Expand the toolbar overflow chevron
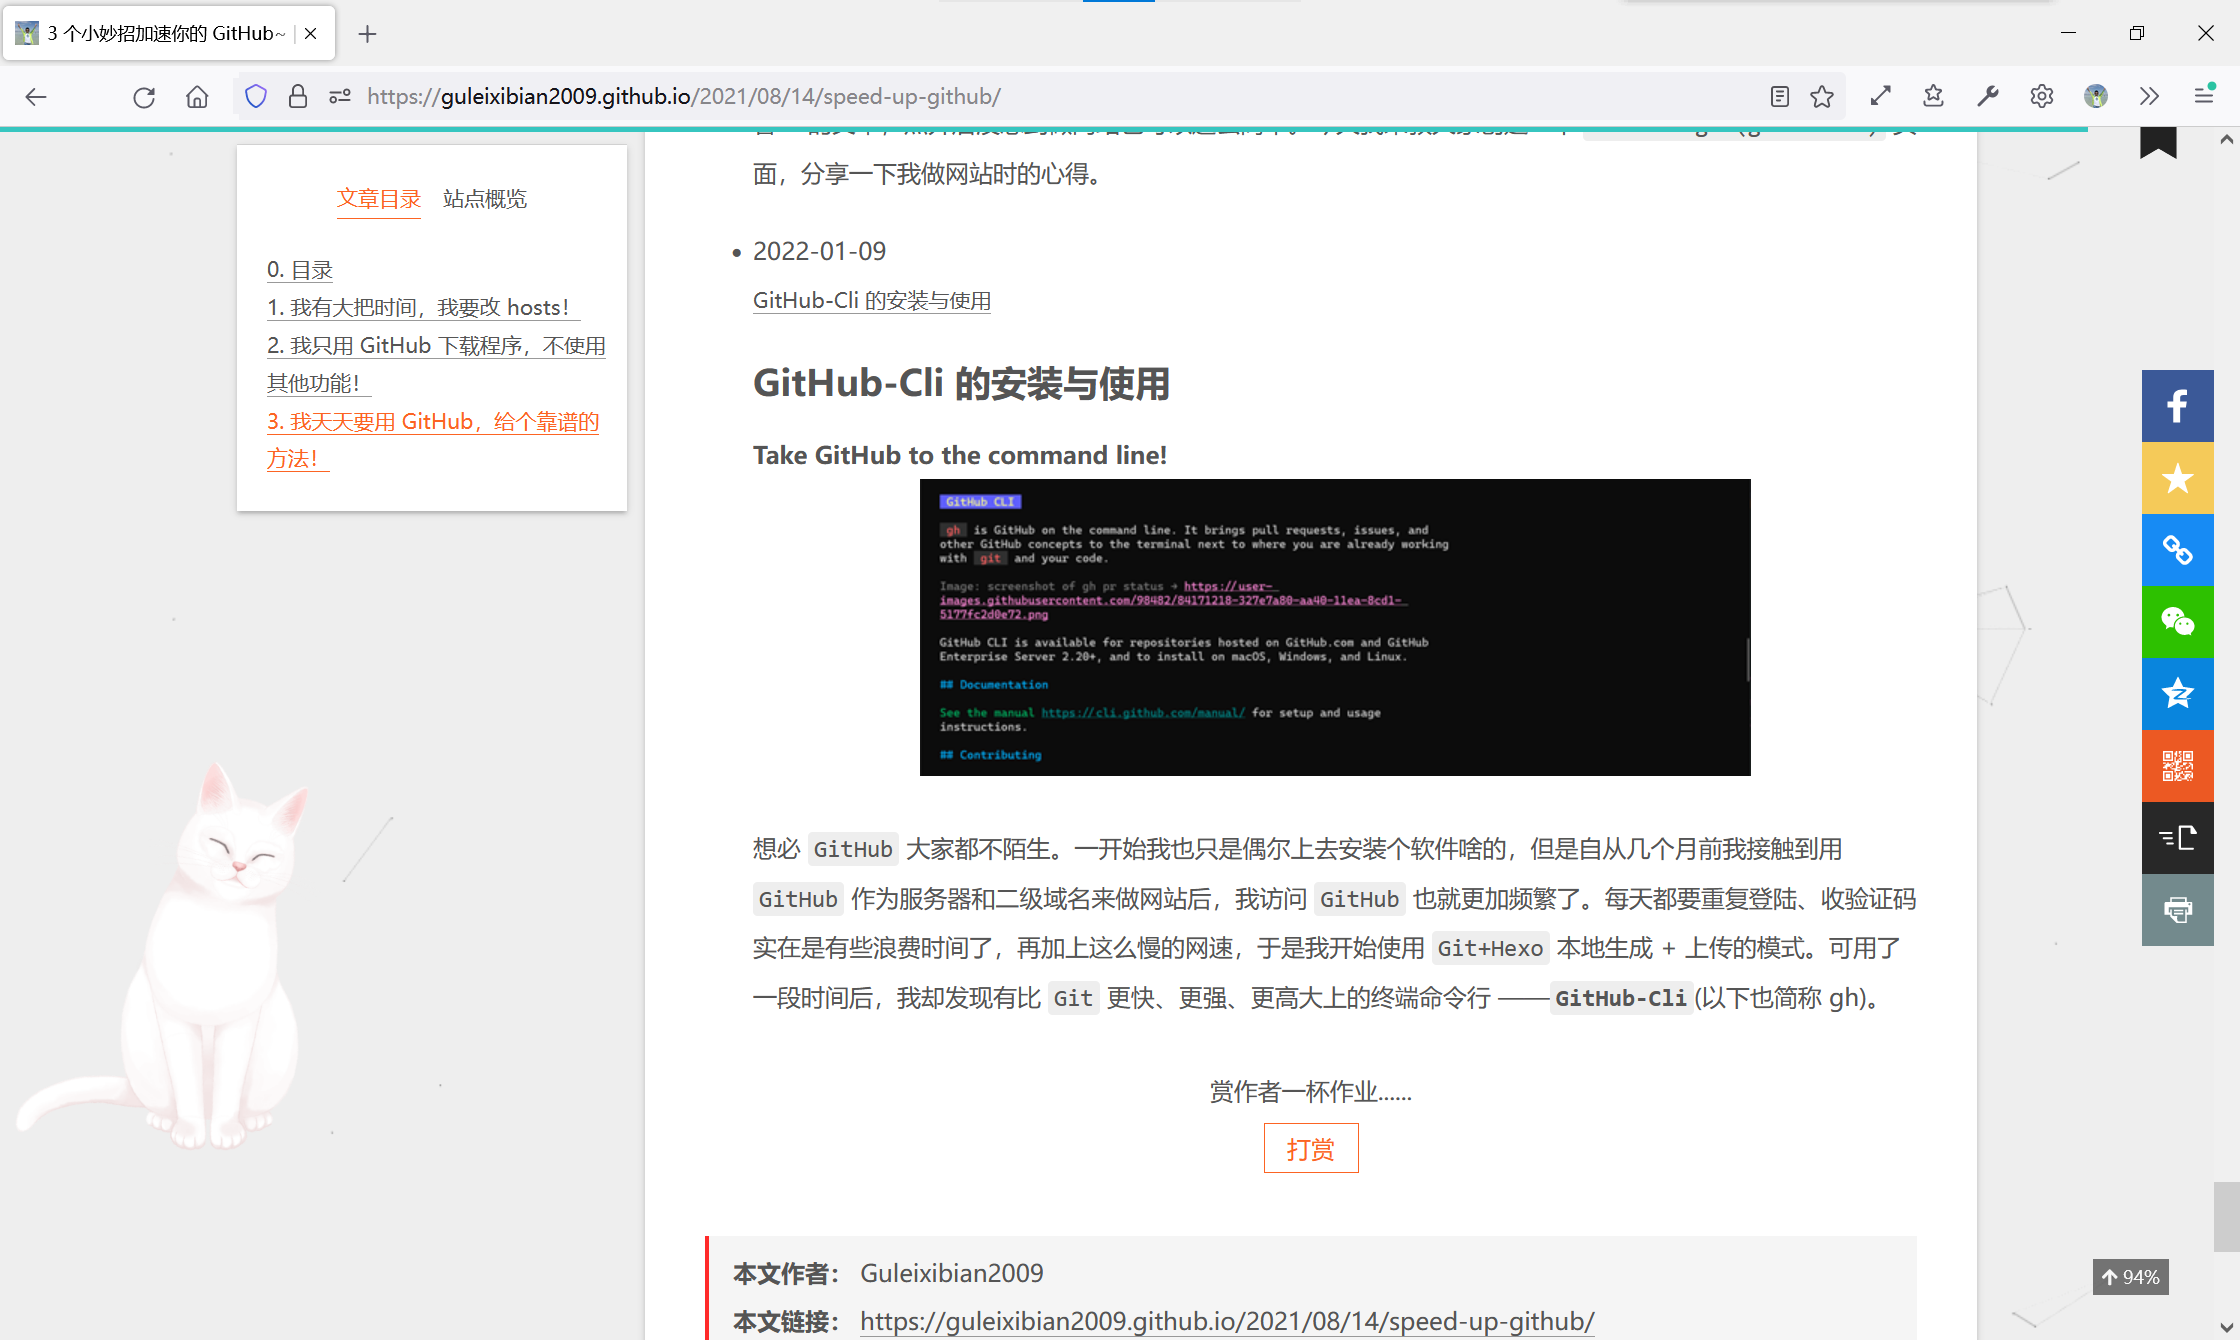The image size is (2240, 1340). pos(2149,97)
